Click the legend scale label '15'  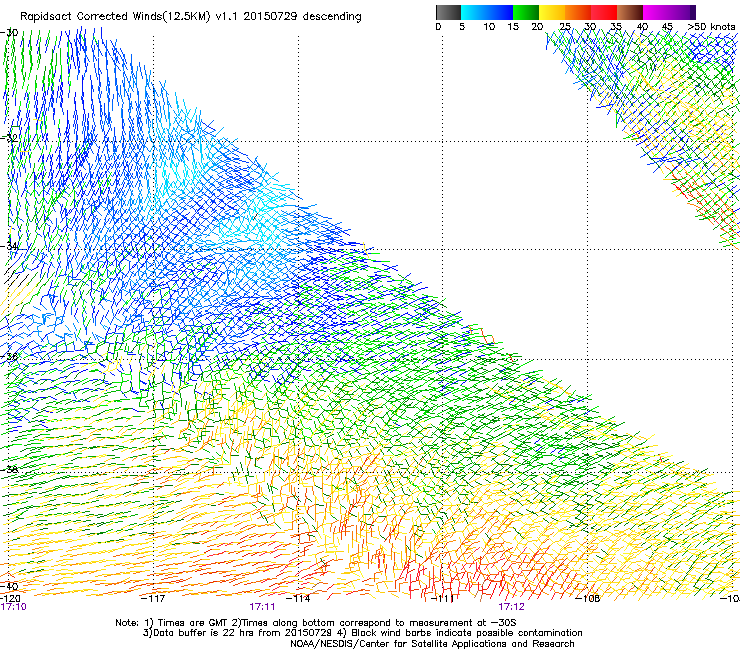click(x=513, y=27)
